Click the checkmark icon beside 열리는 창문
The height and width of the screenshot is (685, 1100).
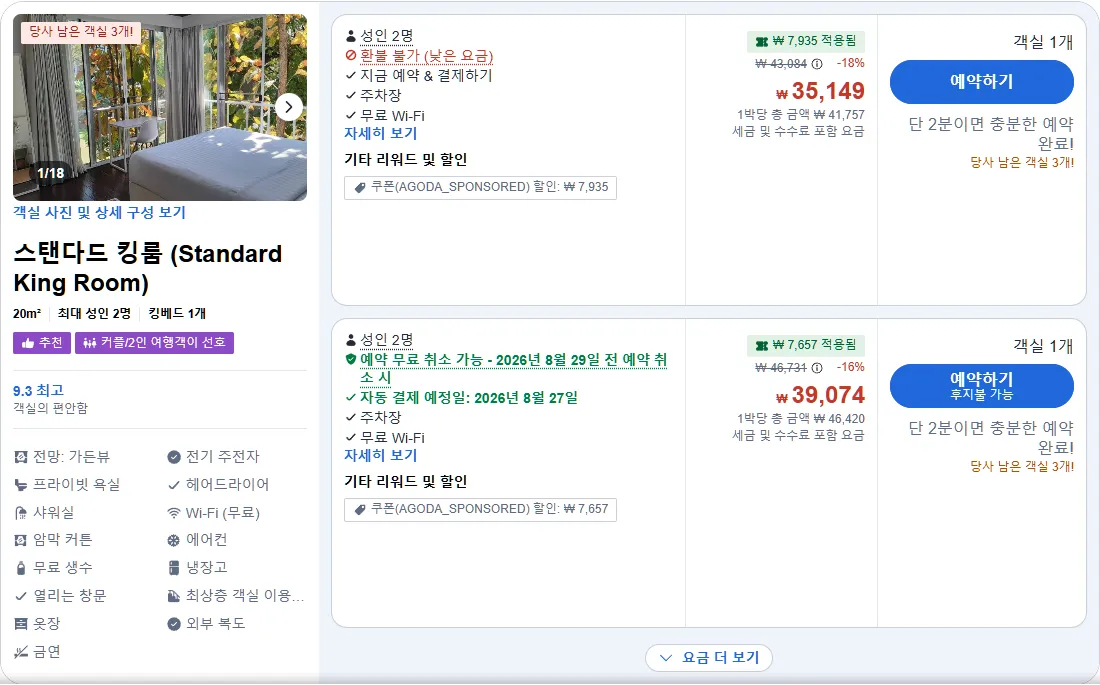(21, 596)
